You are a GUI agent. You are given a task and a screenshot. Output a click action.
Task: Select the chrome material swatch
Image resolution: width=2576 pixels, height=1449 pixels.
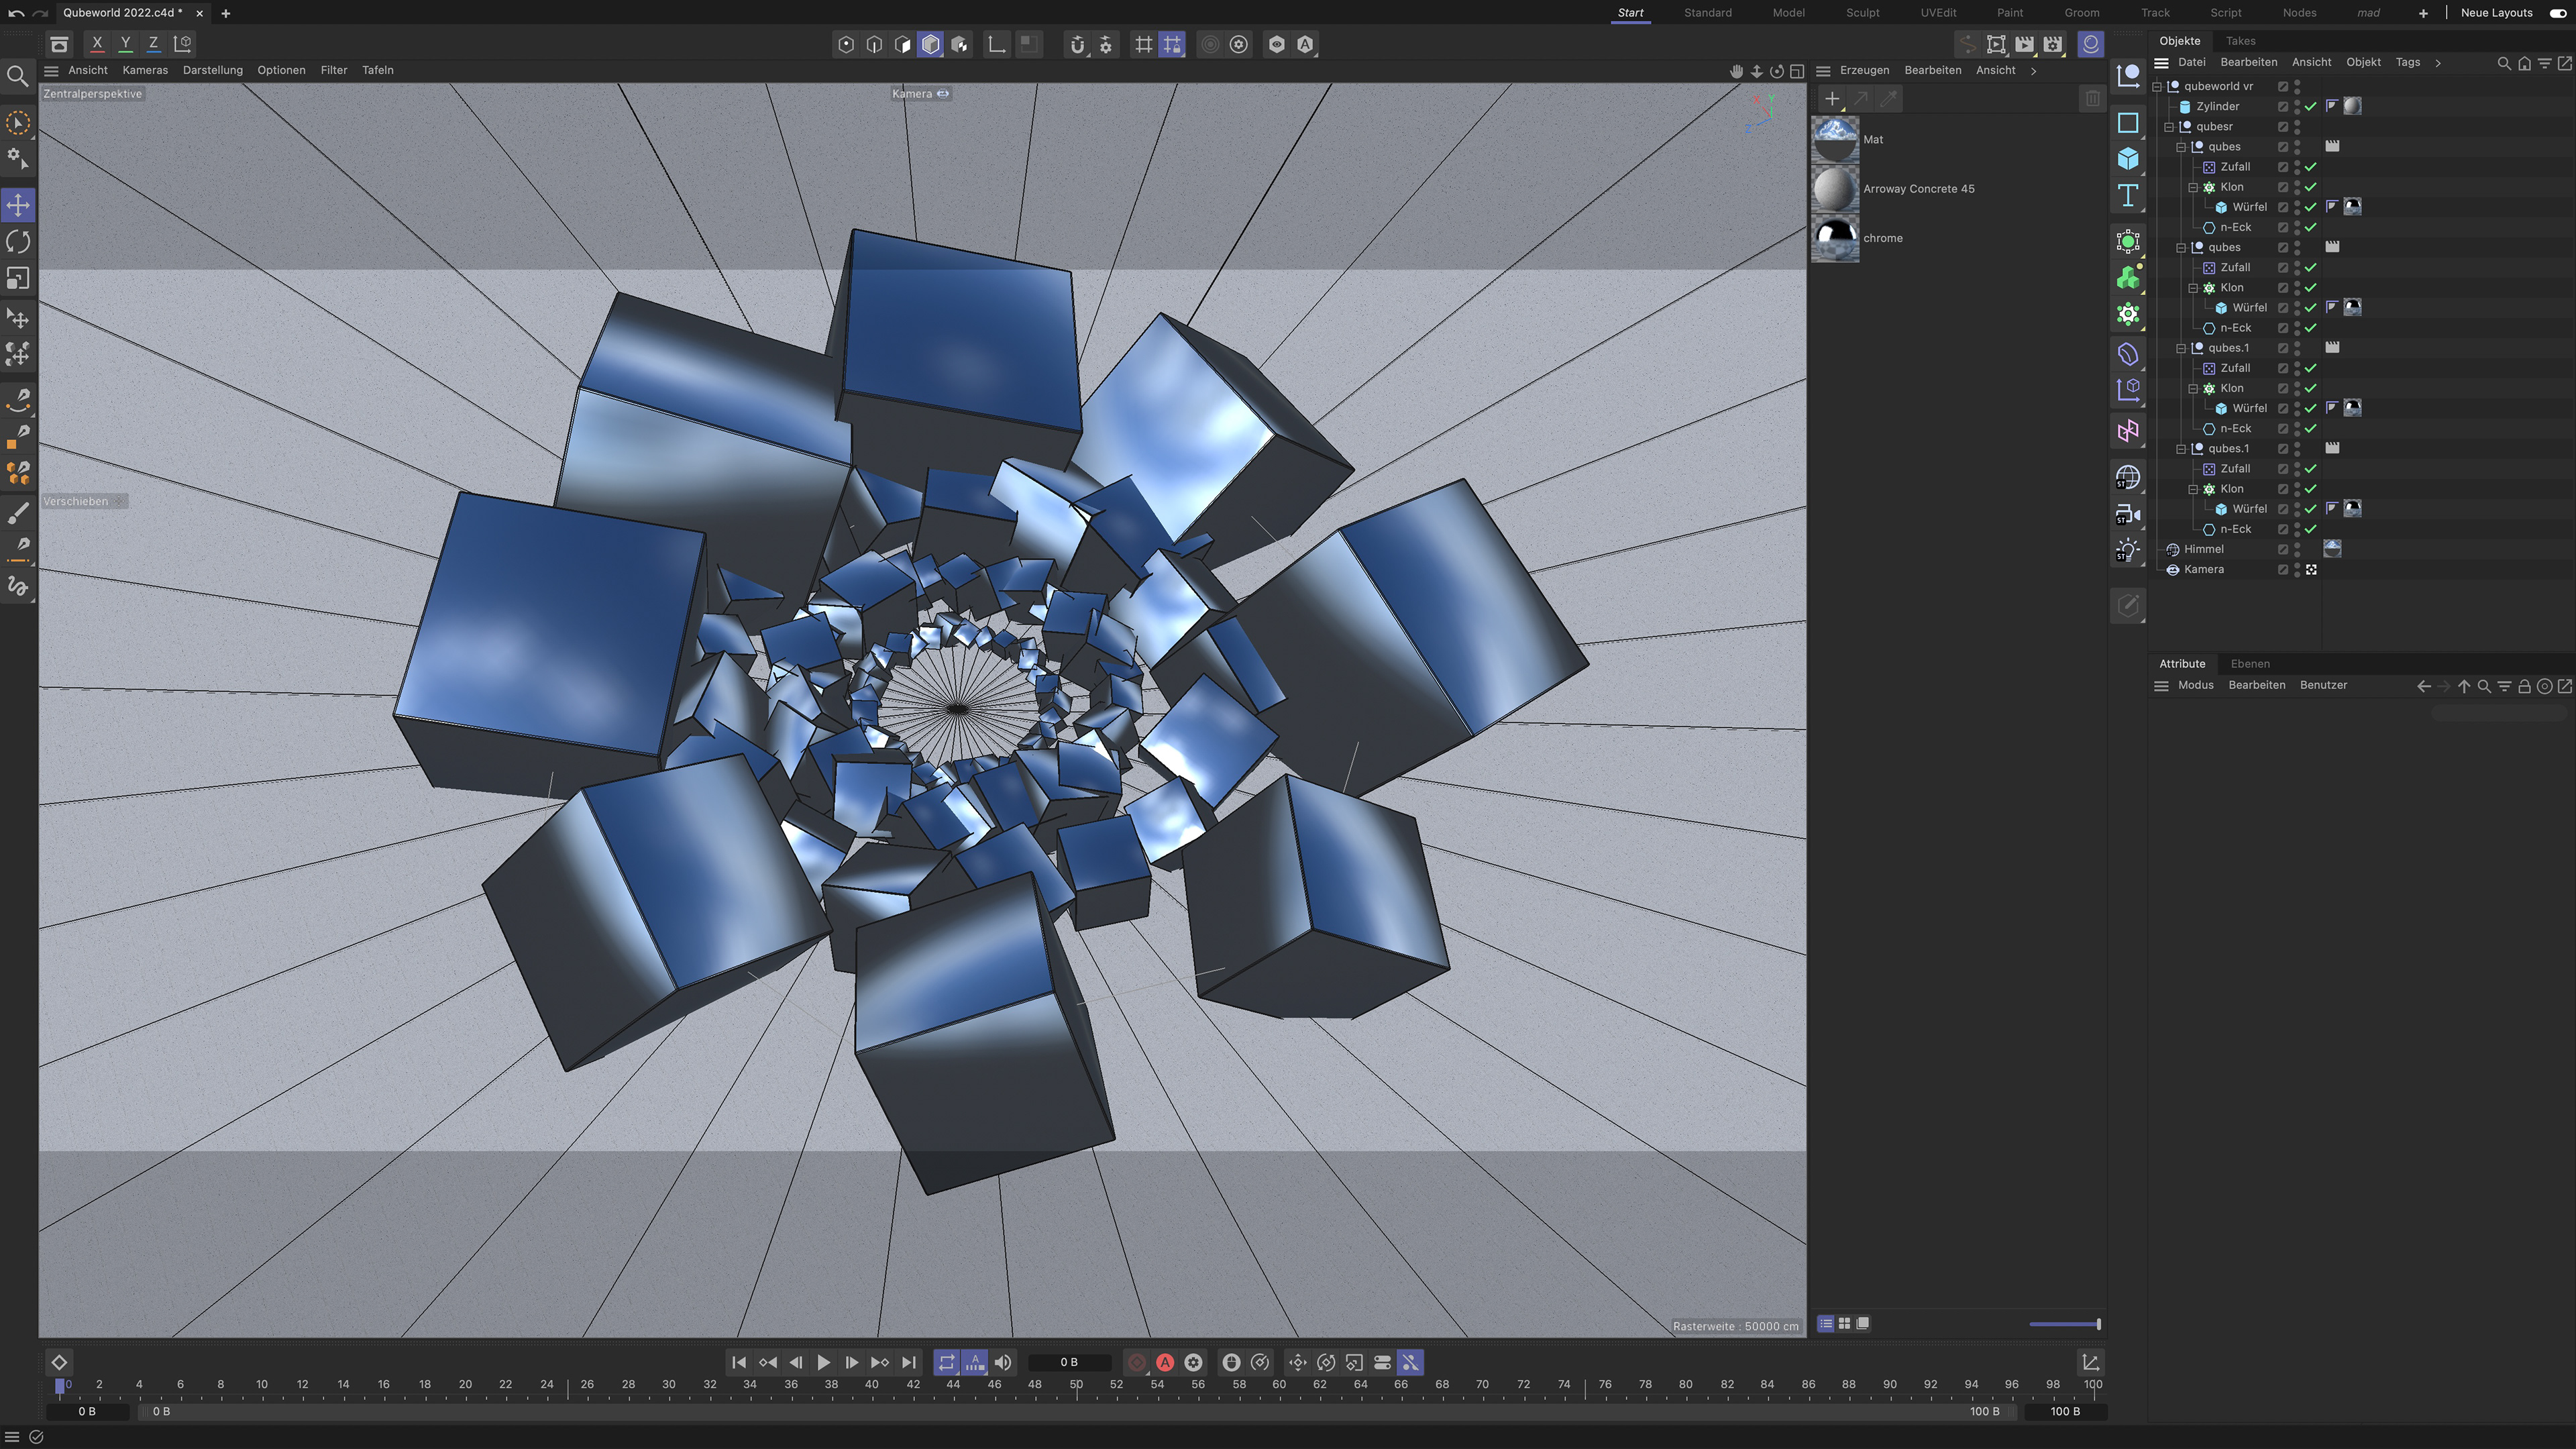pos(1835,238)
